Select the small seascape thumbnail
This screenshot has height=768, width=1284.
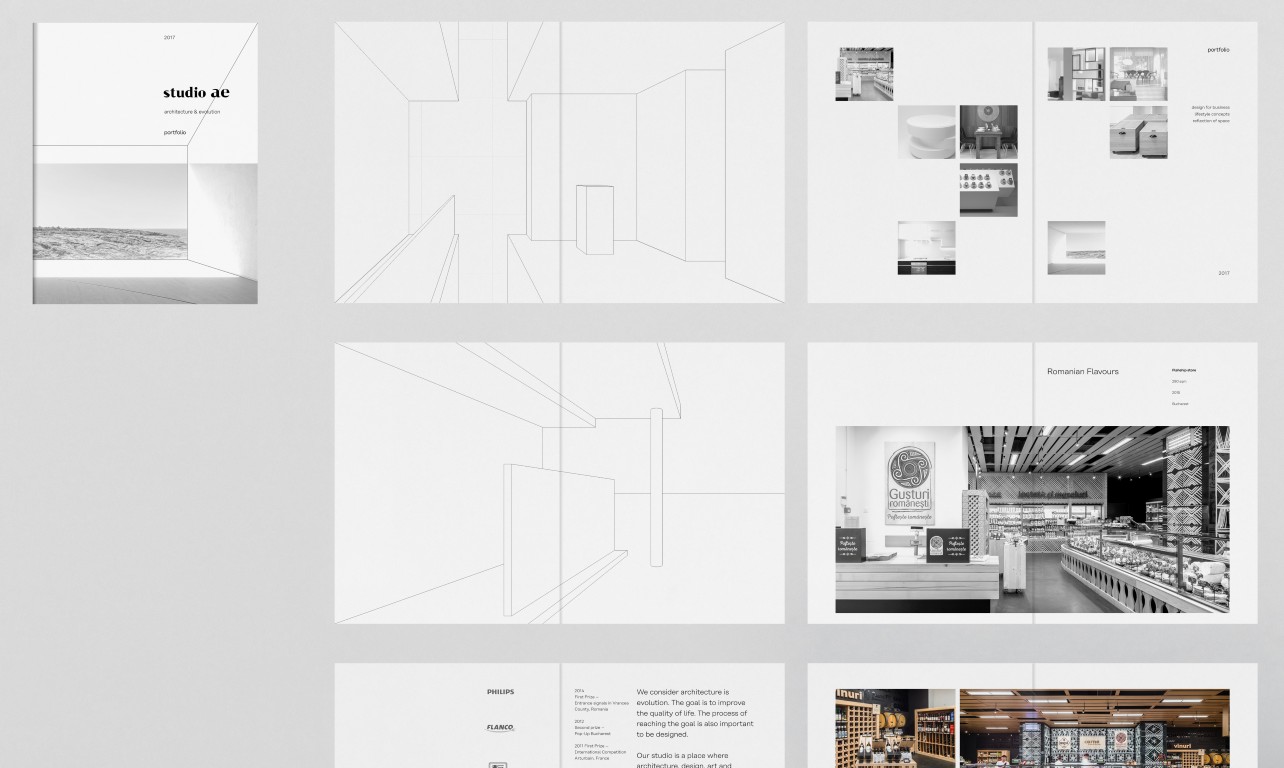(1076, 248)
